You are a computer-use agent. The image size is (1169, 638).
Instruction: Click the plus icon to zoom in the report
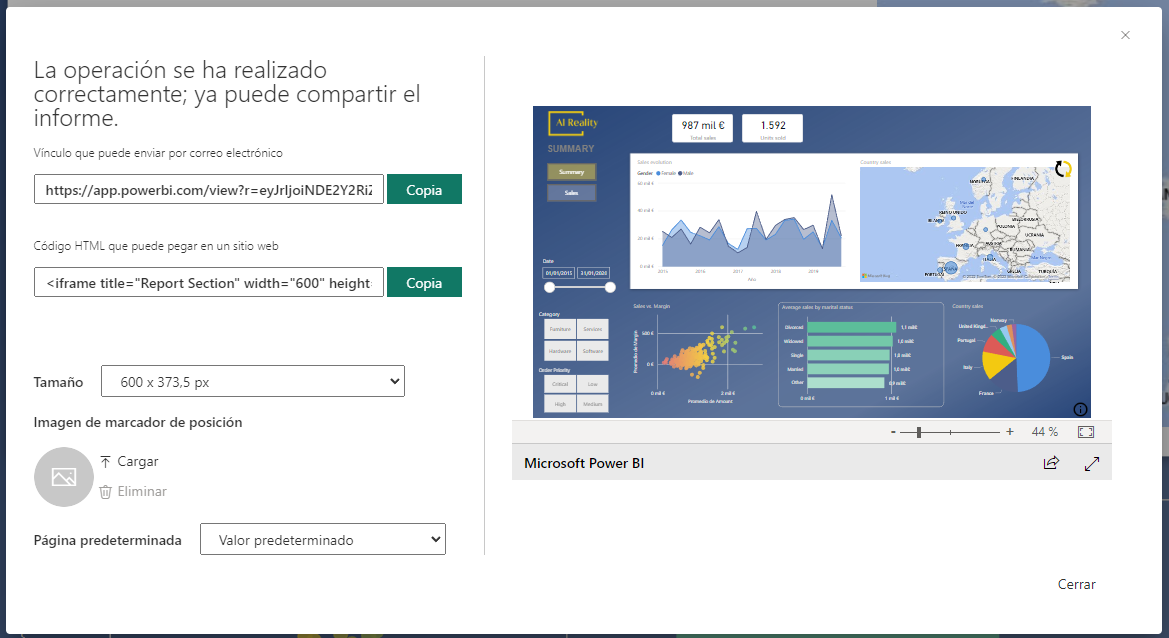(x=1010, y=432)
